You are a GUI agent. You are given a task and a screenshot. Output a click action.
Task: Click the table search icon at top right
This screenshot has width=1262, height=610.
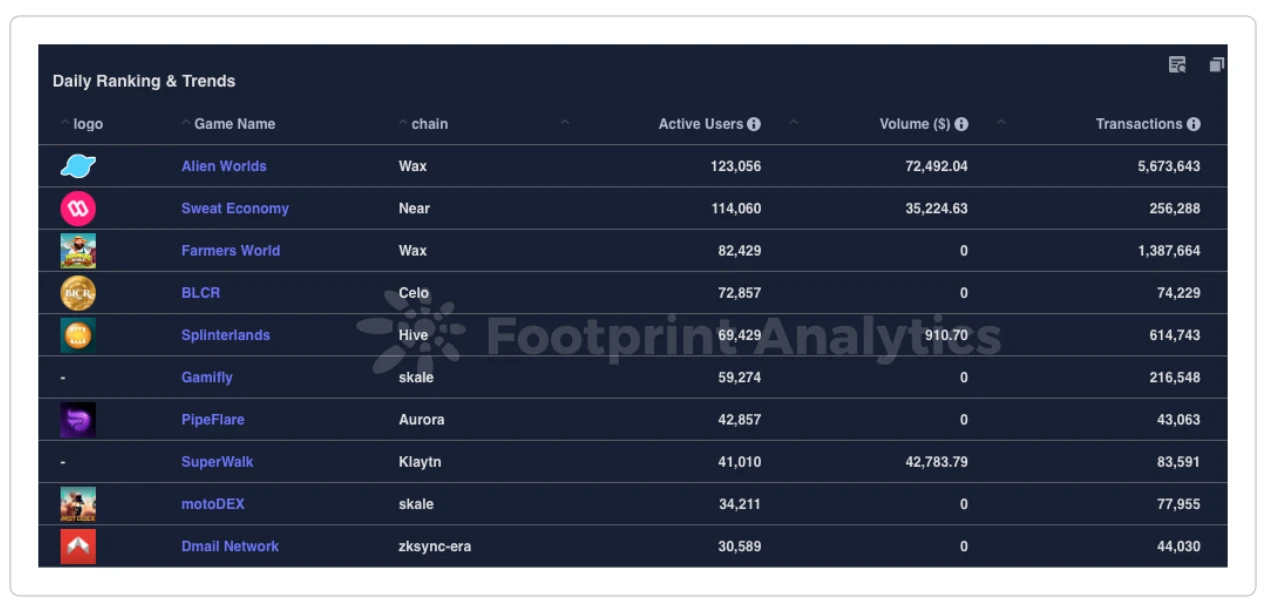coord(1177,65)
